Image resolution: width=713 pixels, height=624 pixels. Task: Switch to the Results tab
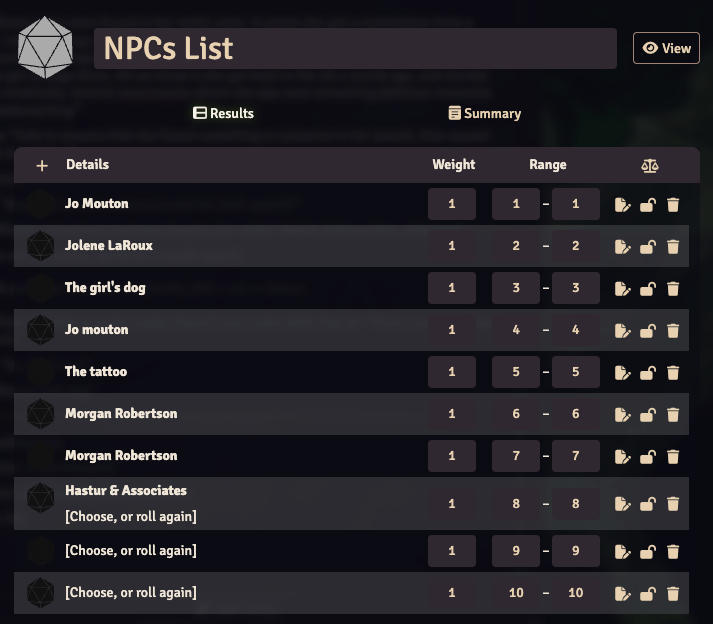click(x=223, y=113)
